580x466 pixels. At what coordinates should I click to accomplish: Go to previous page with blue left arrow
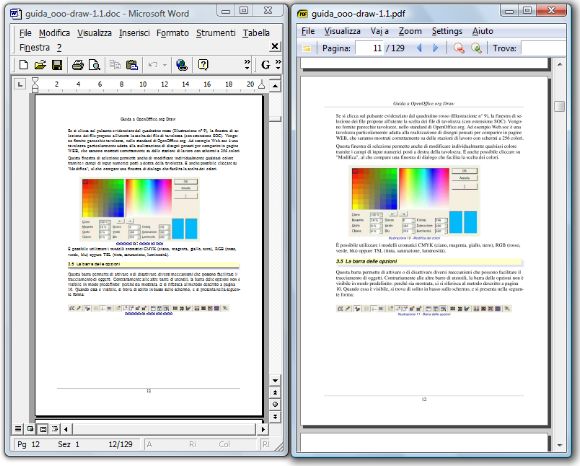[419, 48]
